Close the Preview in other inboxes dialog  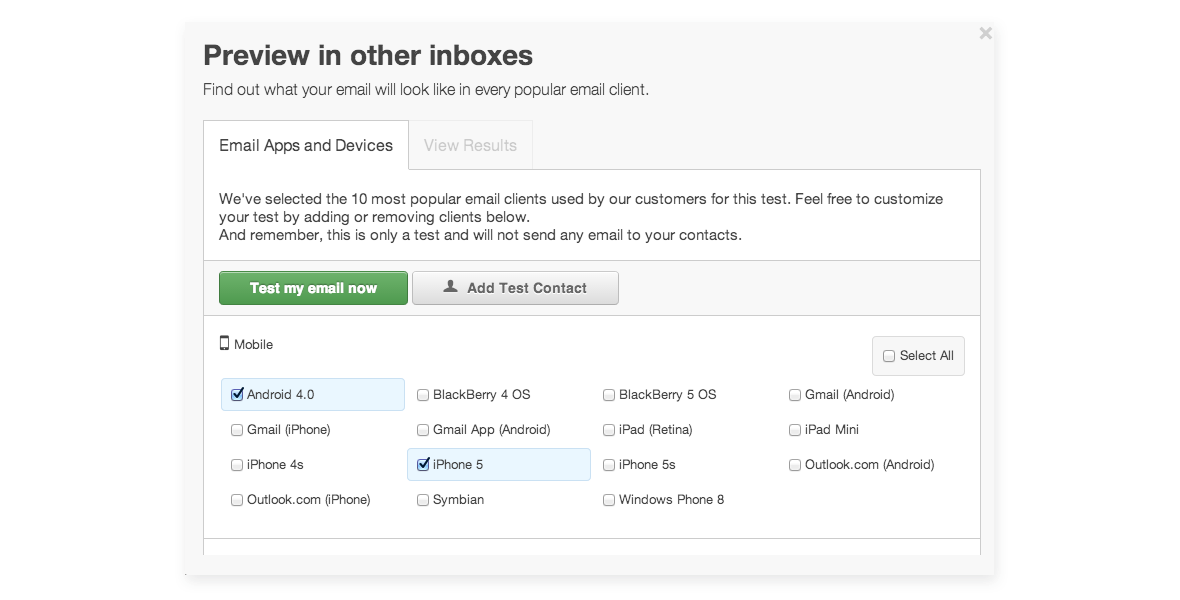985,33
